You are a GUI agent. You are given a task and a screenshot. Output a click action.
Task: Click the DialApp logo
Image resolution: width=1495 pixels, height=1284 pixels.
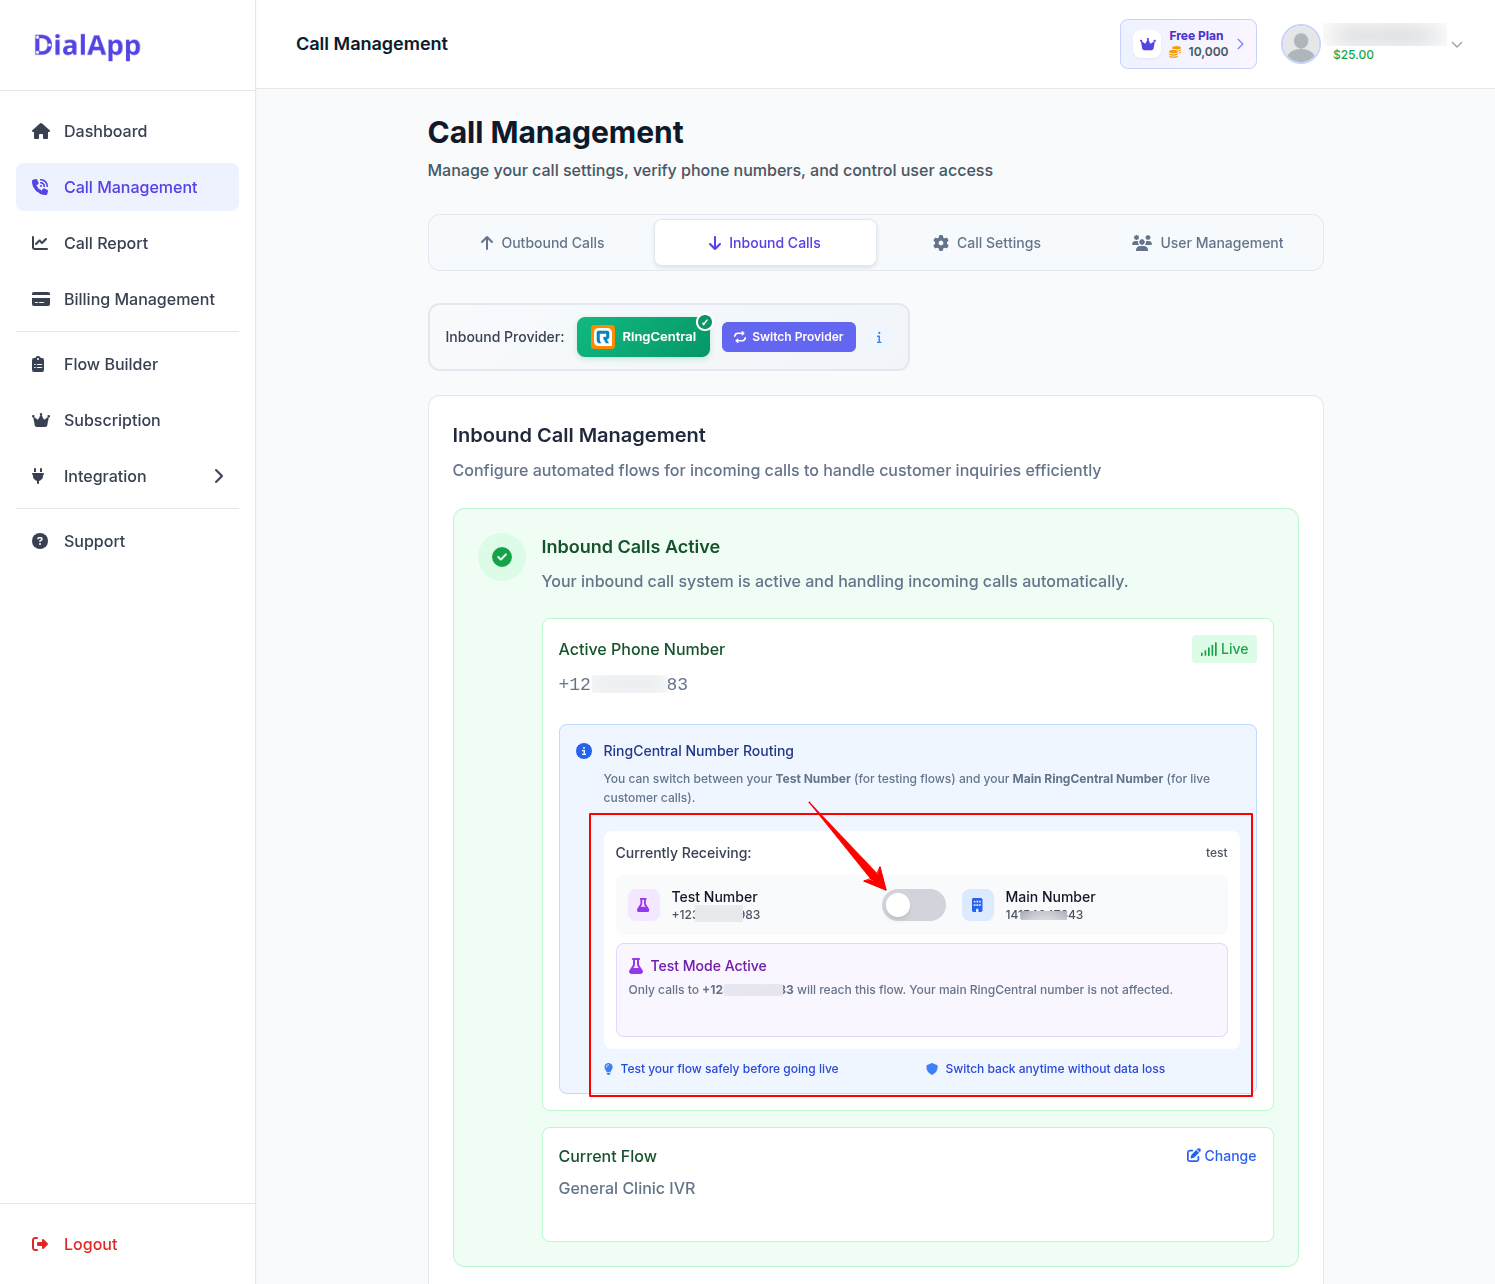[87, 45]
